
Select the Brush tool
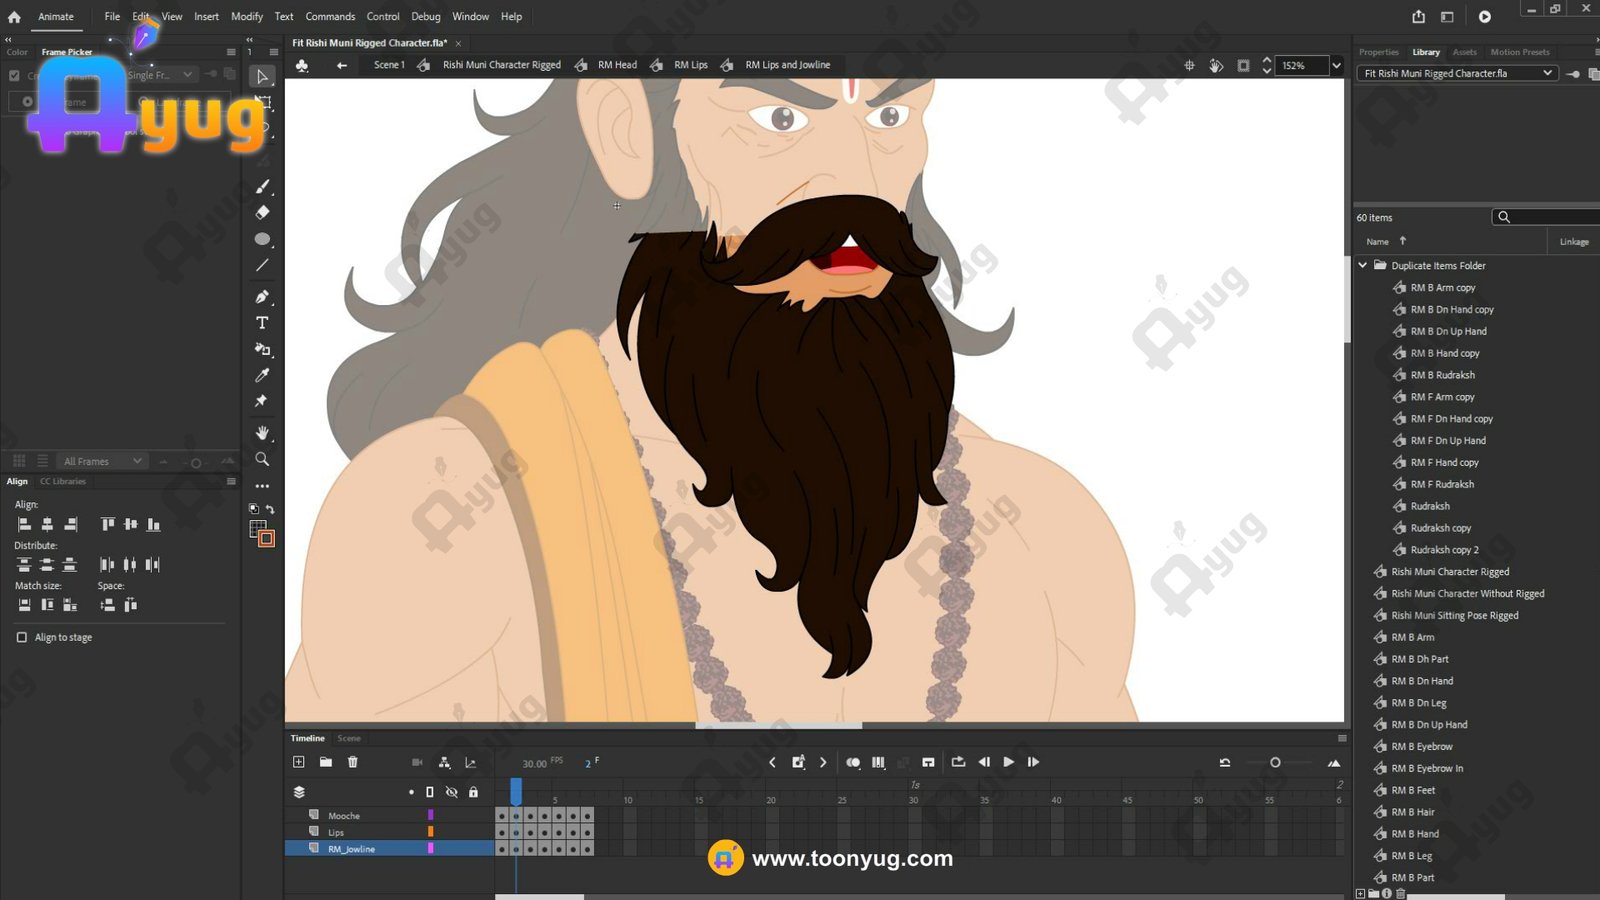(262, 187)
